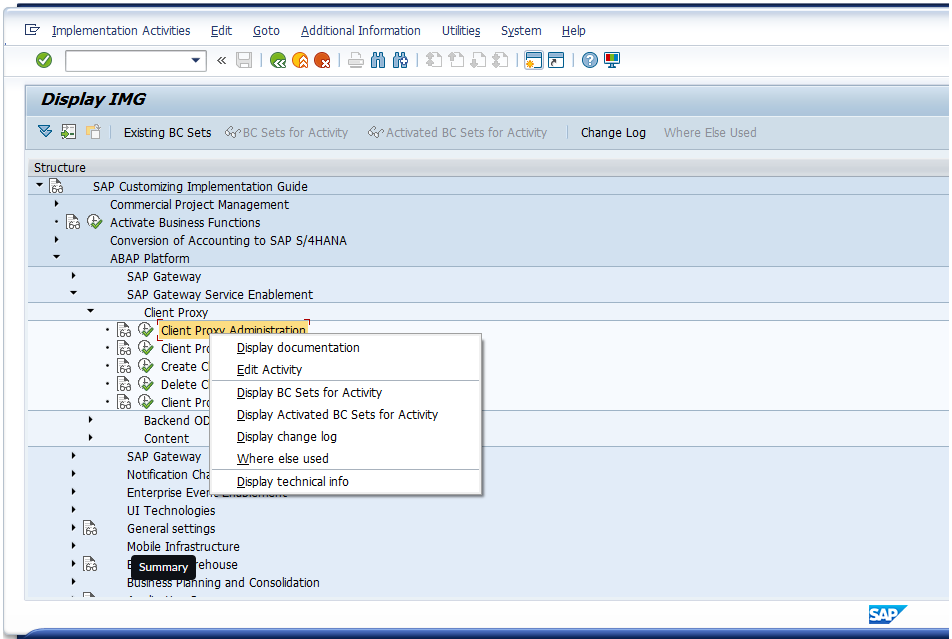This screenshot has height=639, width=952.
Task: Click the greyed release notes icon
Action: point(93,131)
